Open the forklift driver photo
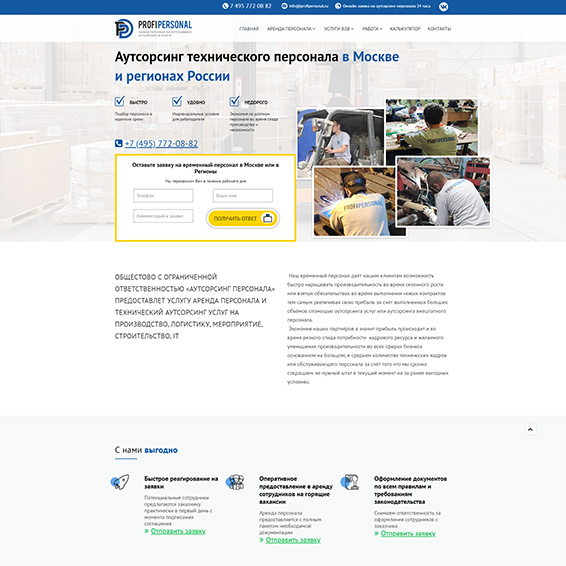 click(x=340, y=137)
